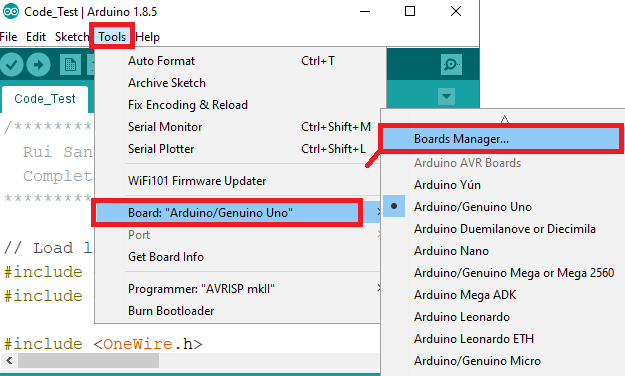This screenshot has width=625, height=376.
Task: Open the Serial Monitor magnifier icon
Action: (x=451, y=65)
